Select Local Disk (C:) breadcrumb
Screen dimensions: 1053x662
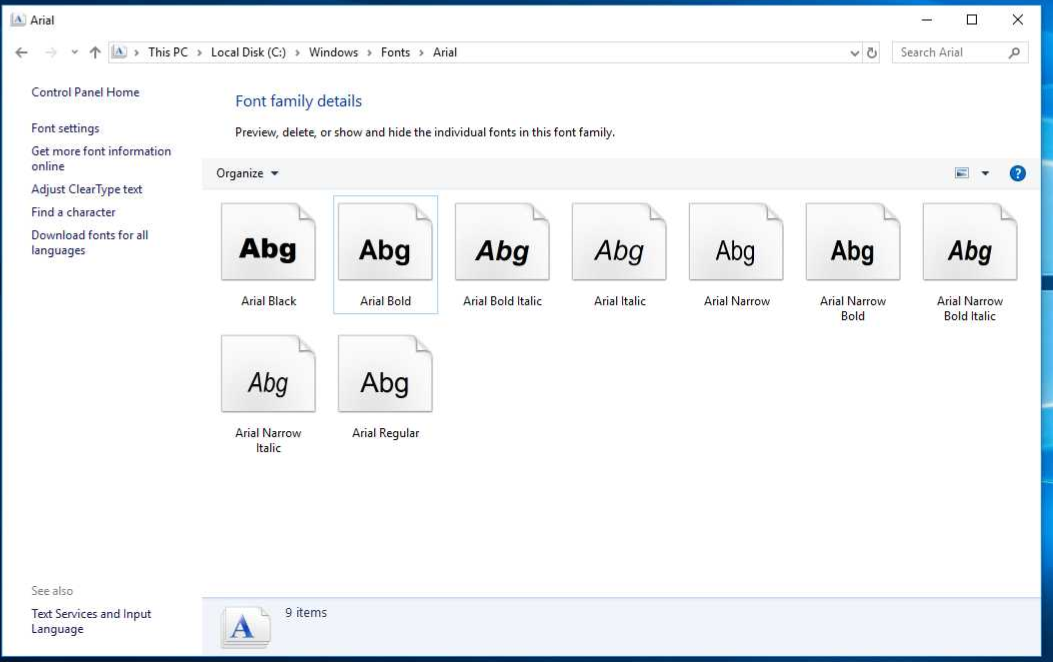(248, 52)
